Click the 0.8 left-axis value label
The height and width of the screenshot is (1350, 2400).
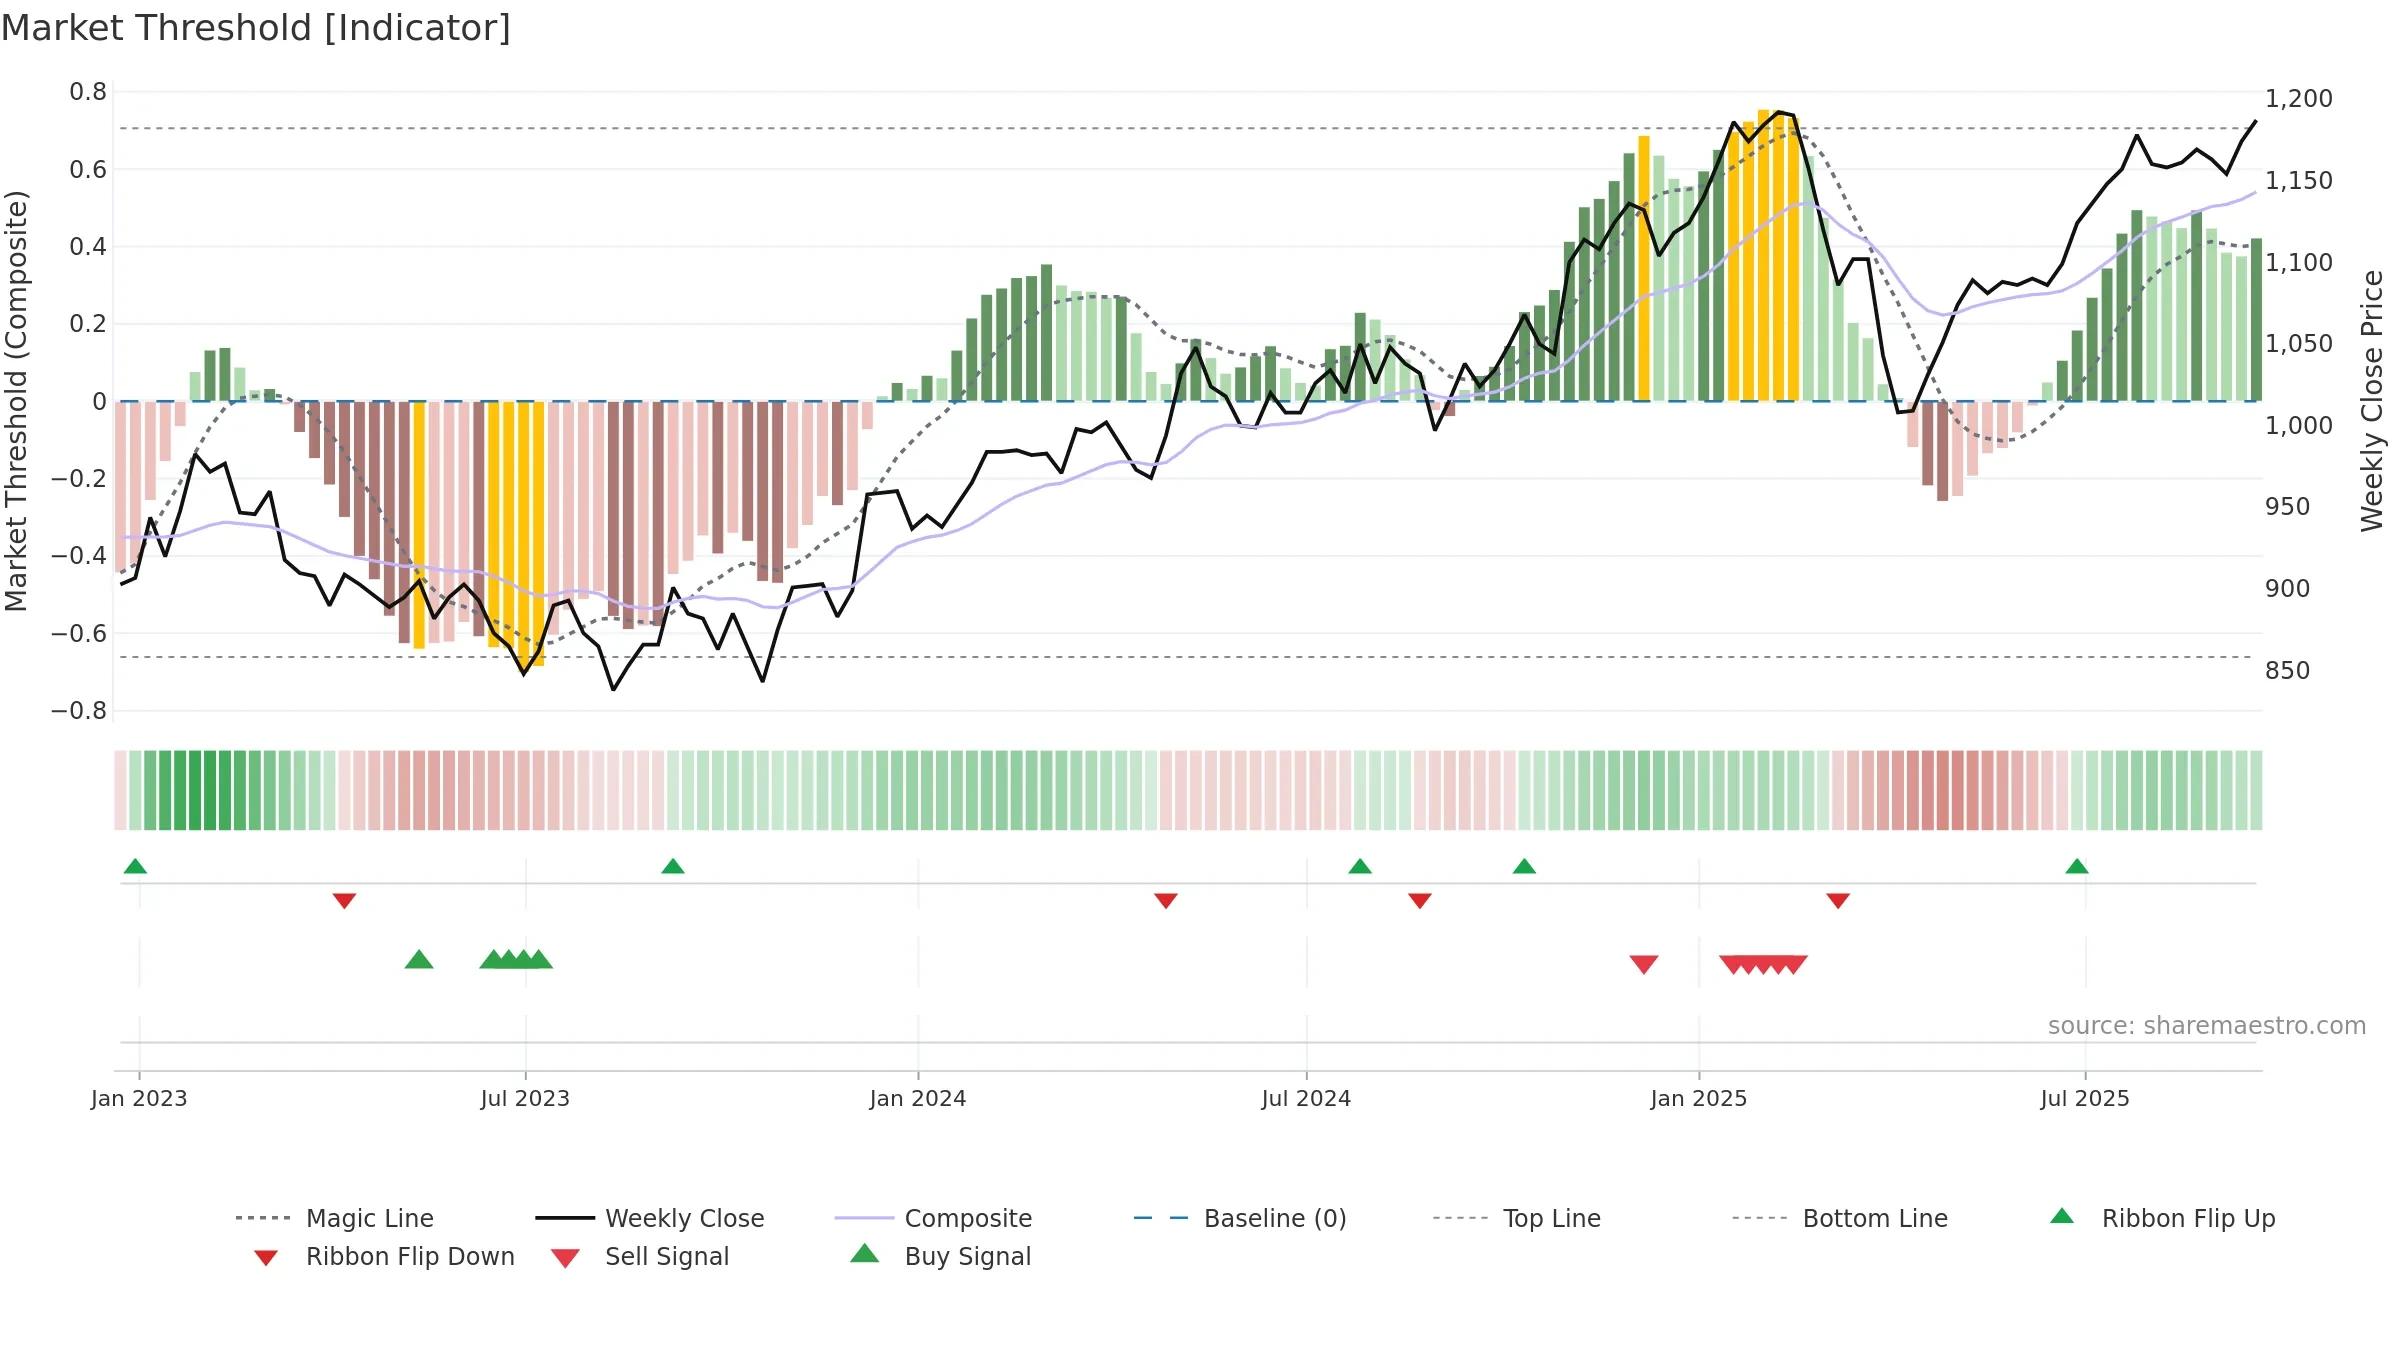coord(88,92)
